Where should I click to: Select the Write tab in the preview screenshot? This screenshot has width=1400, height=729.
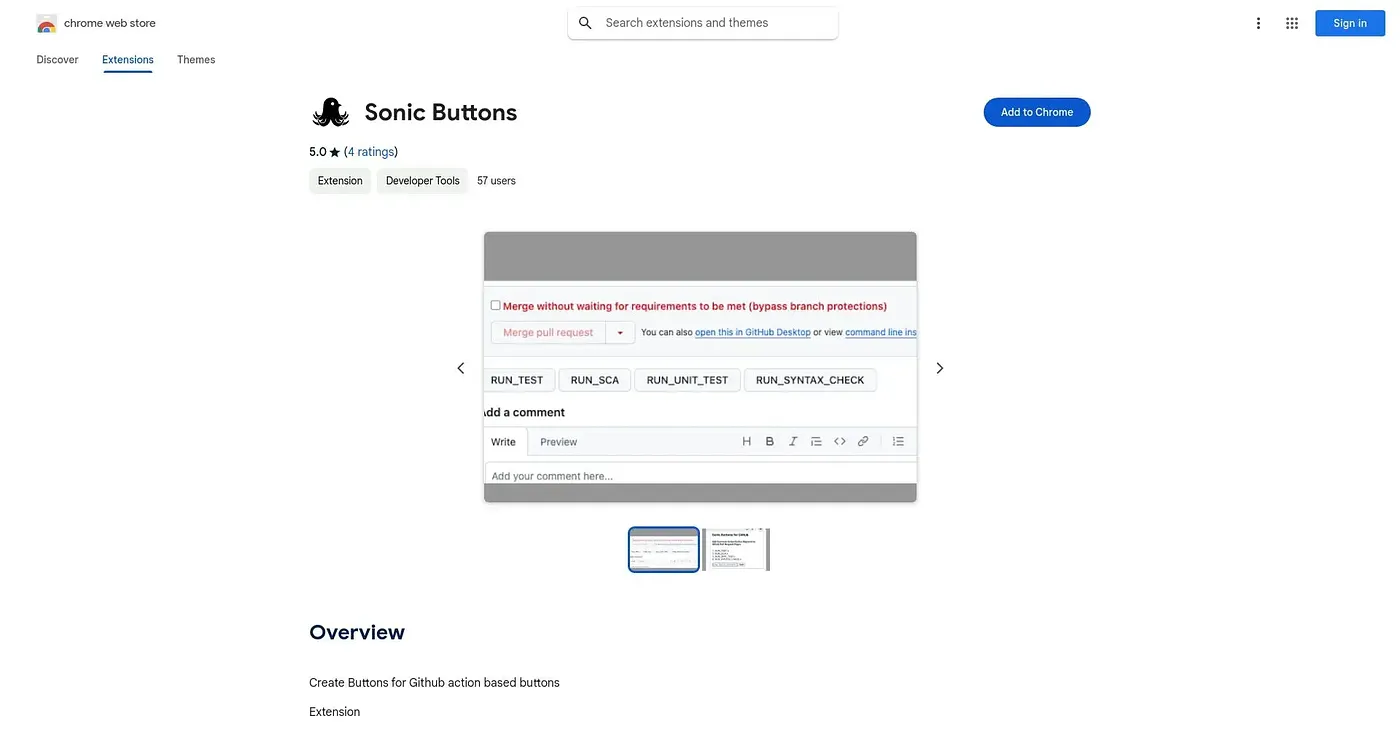pos(504,442)
